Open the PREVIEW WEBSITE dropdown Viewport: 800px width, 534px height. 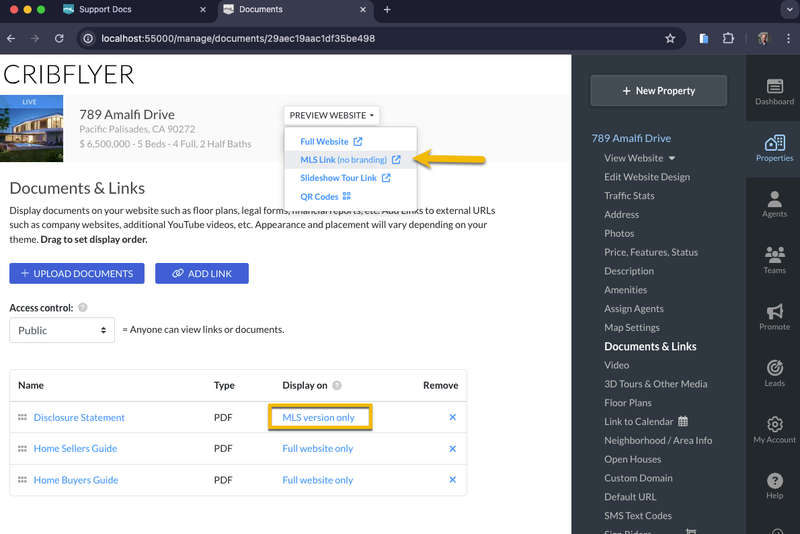(332, 115)
